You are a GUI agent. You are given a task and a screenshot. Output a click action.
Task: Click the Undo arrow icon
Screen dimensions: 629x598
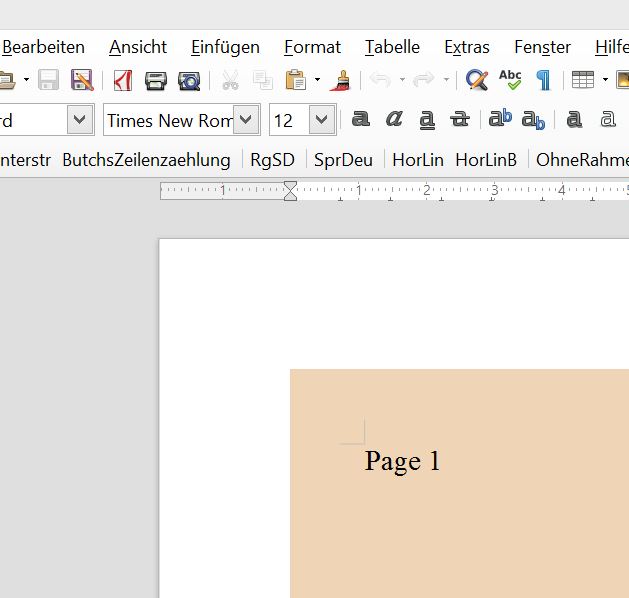380,79
